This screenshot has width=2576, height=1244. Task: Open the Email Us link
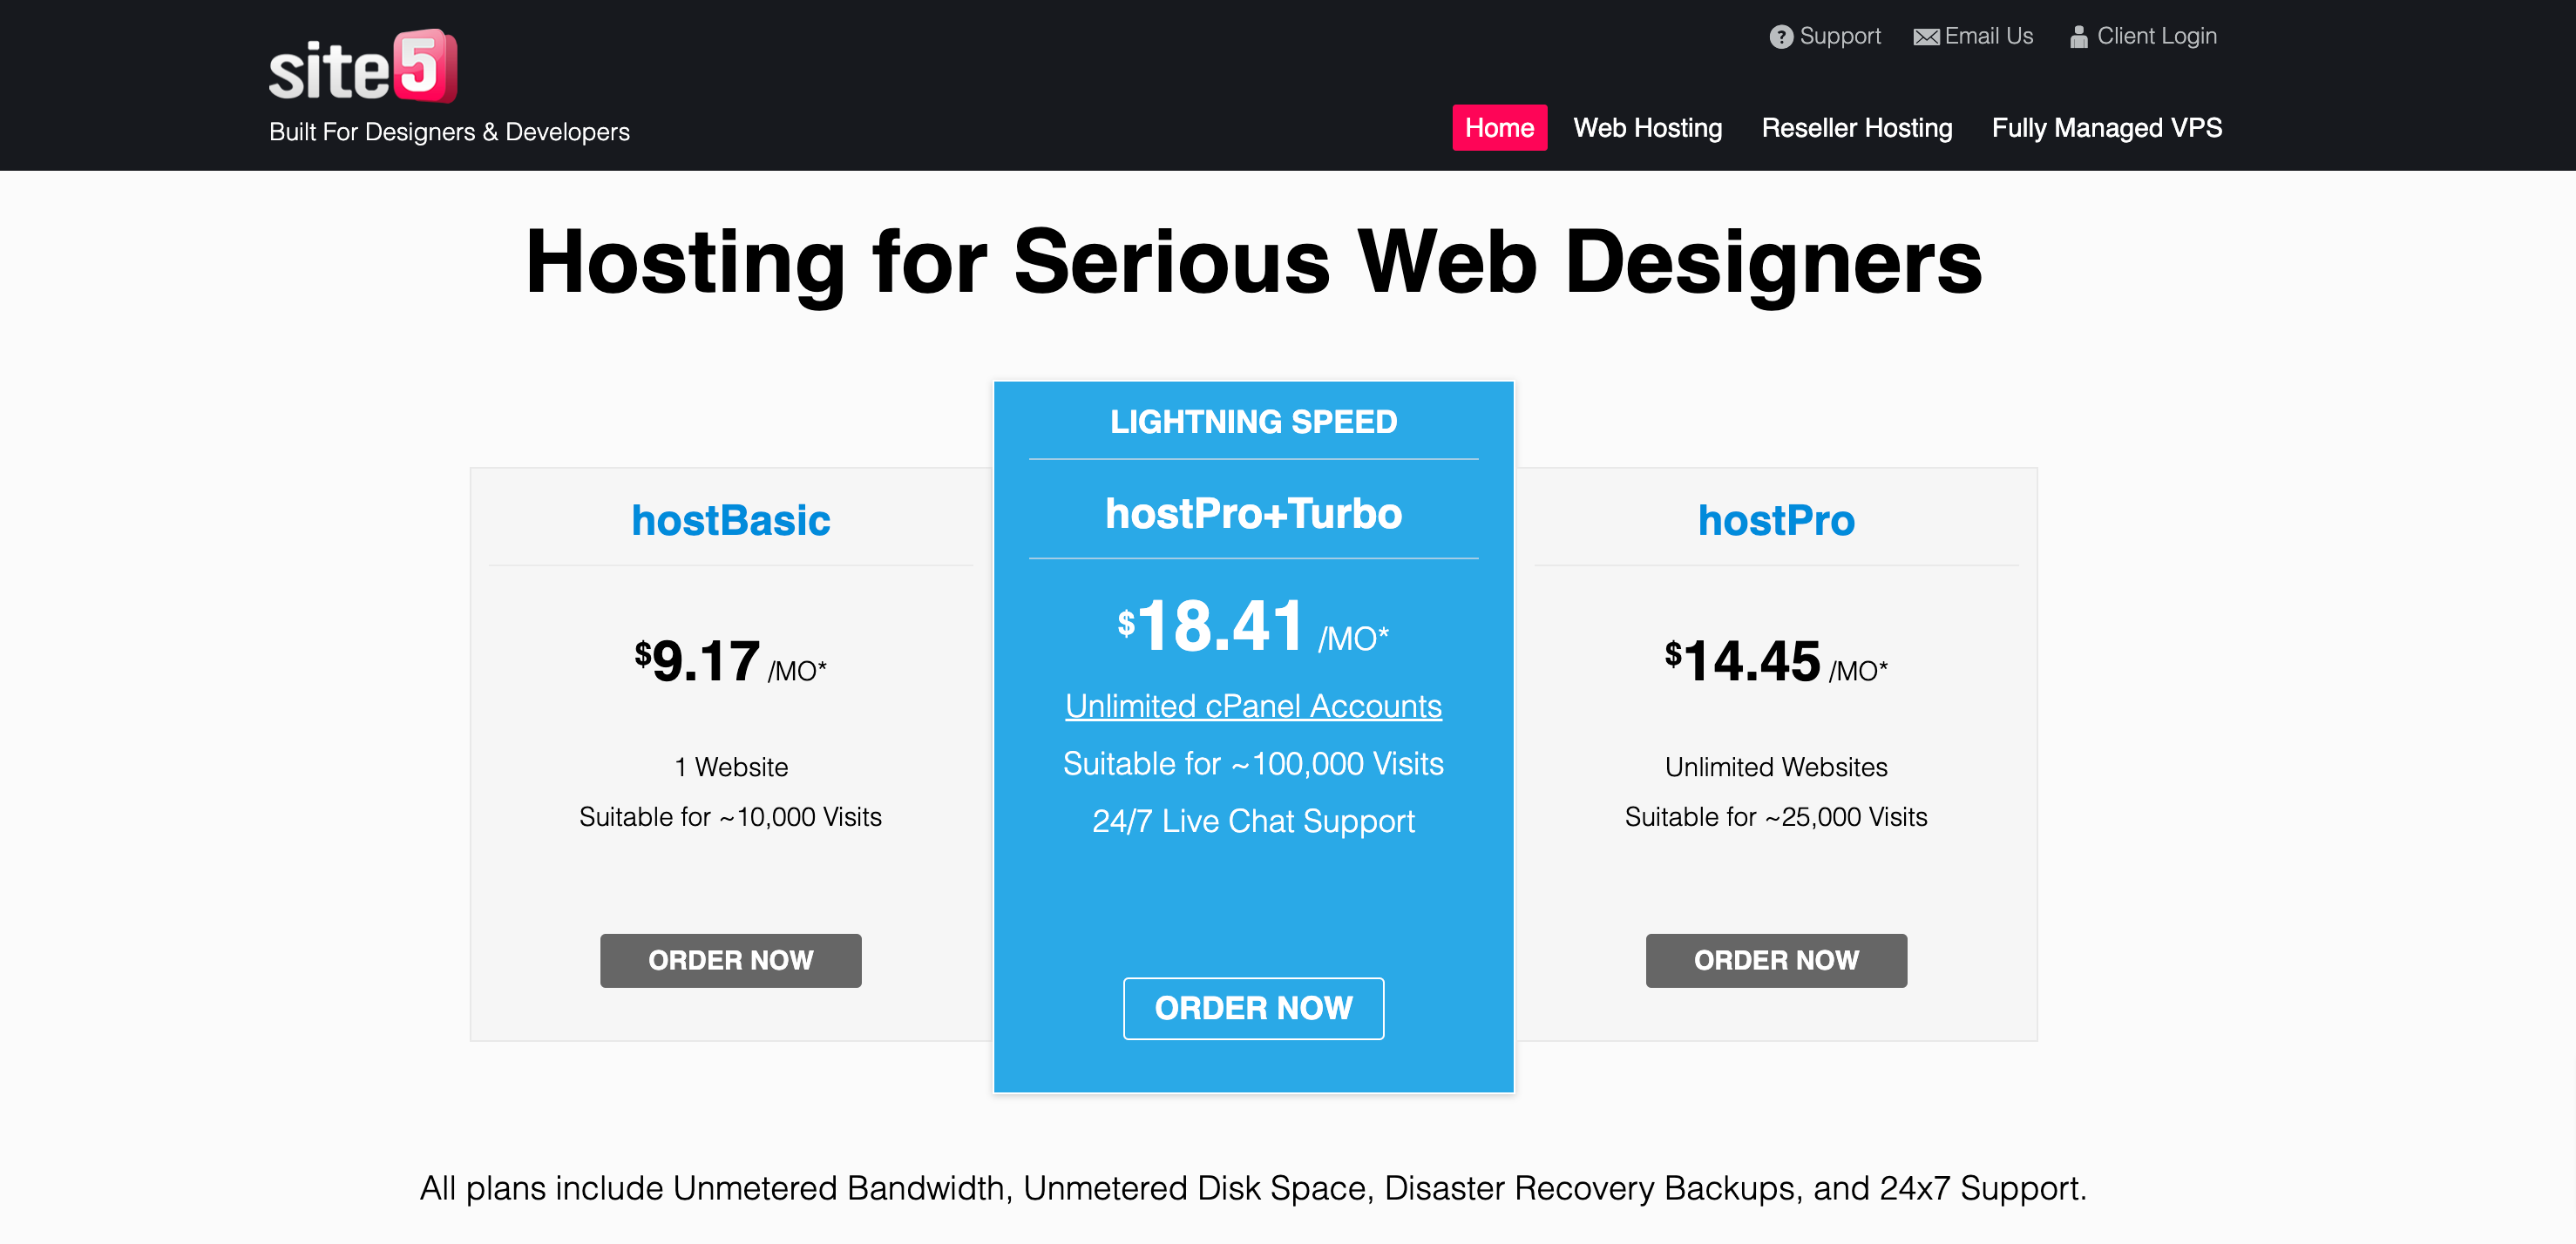point(1989,36)
